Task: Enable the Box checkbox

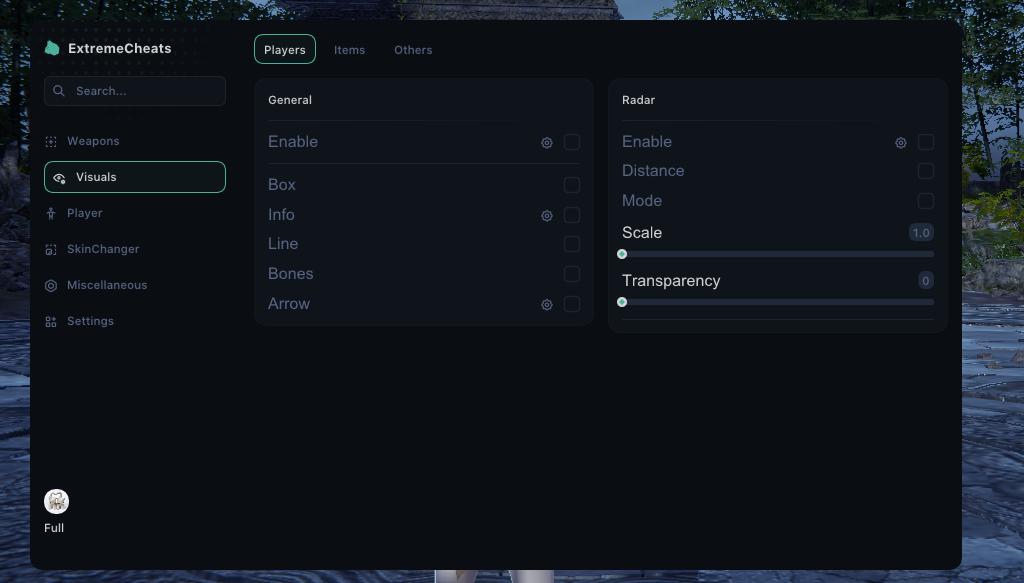Action: 571,185
